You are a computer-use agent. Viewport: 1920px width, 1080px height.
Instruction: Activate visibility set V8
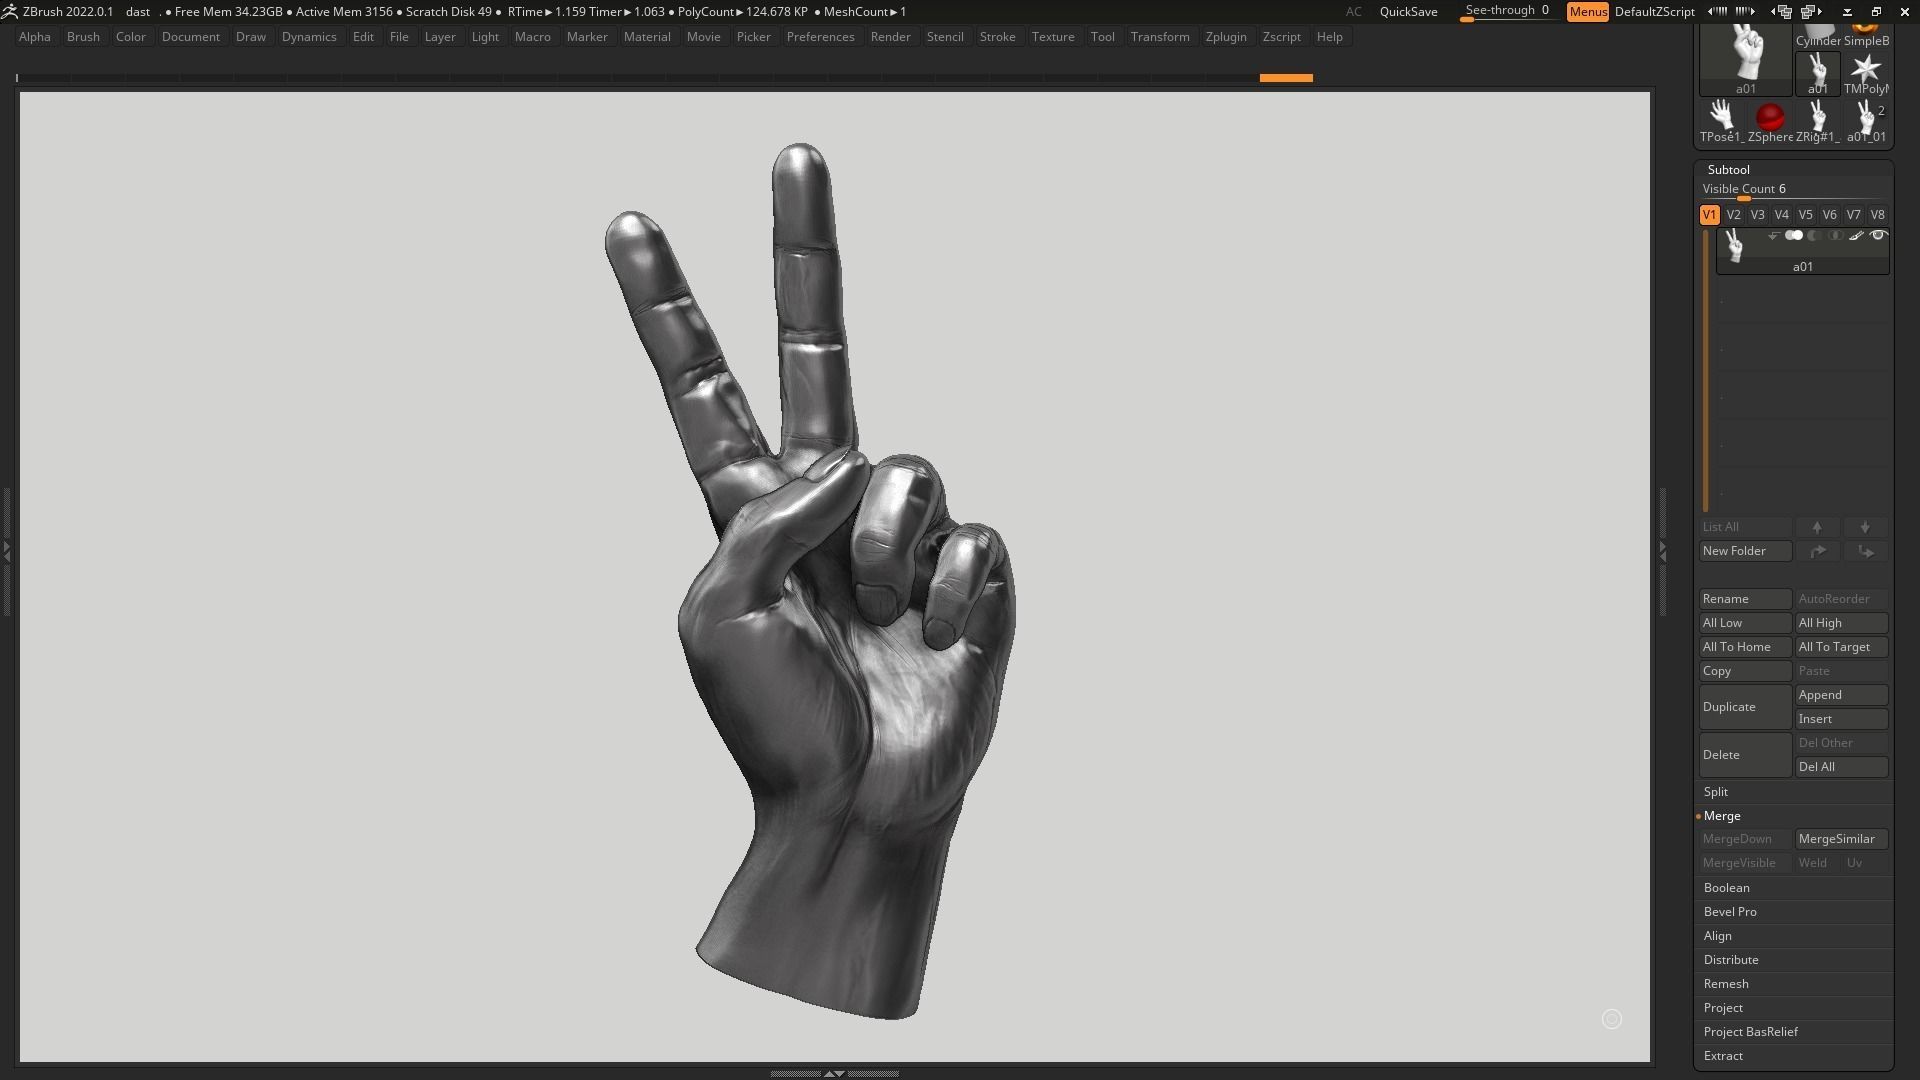pyautogui.click(x=1877, y=215)
